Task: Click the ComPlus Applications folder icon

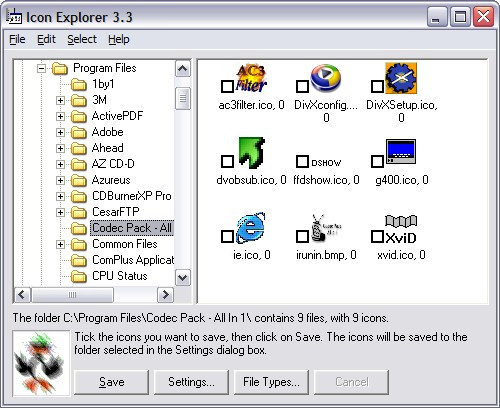Action: click(79, 260)
